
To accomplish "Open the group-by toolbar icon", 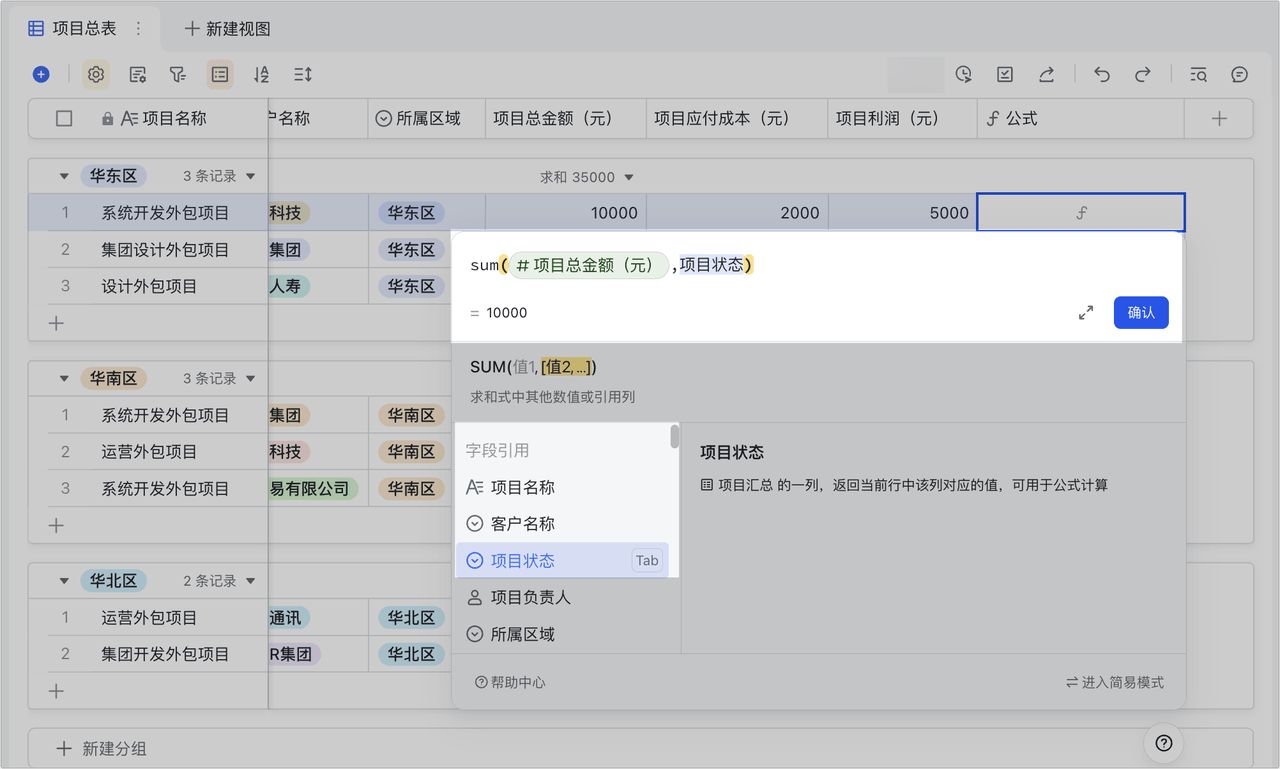I will coord(220,74).
